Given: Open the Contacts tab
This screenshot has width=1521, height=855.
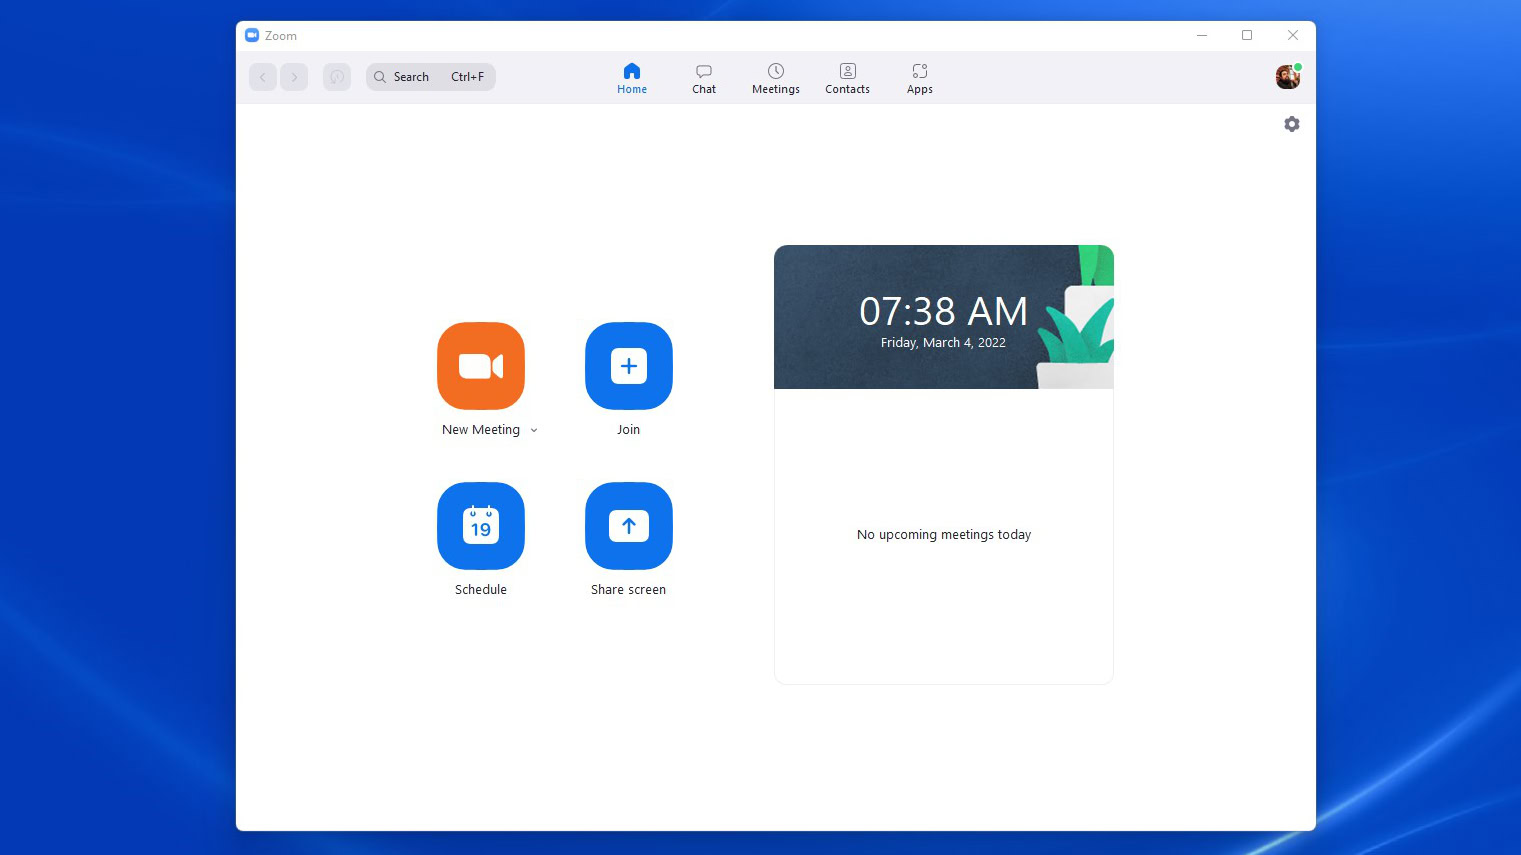Looking at the screenshot, I should (x=848, y=78).
